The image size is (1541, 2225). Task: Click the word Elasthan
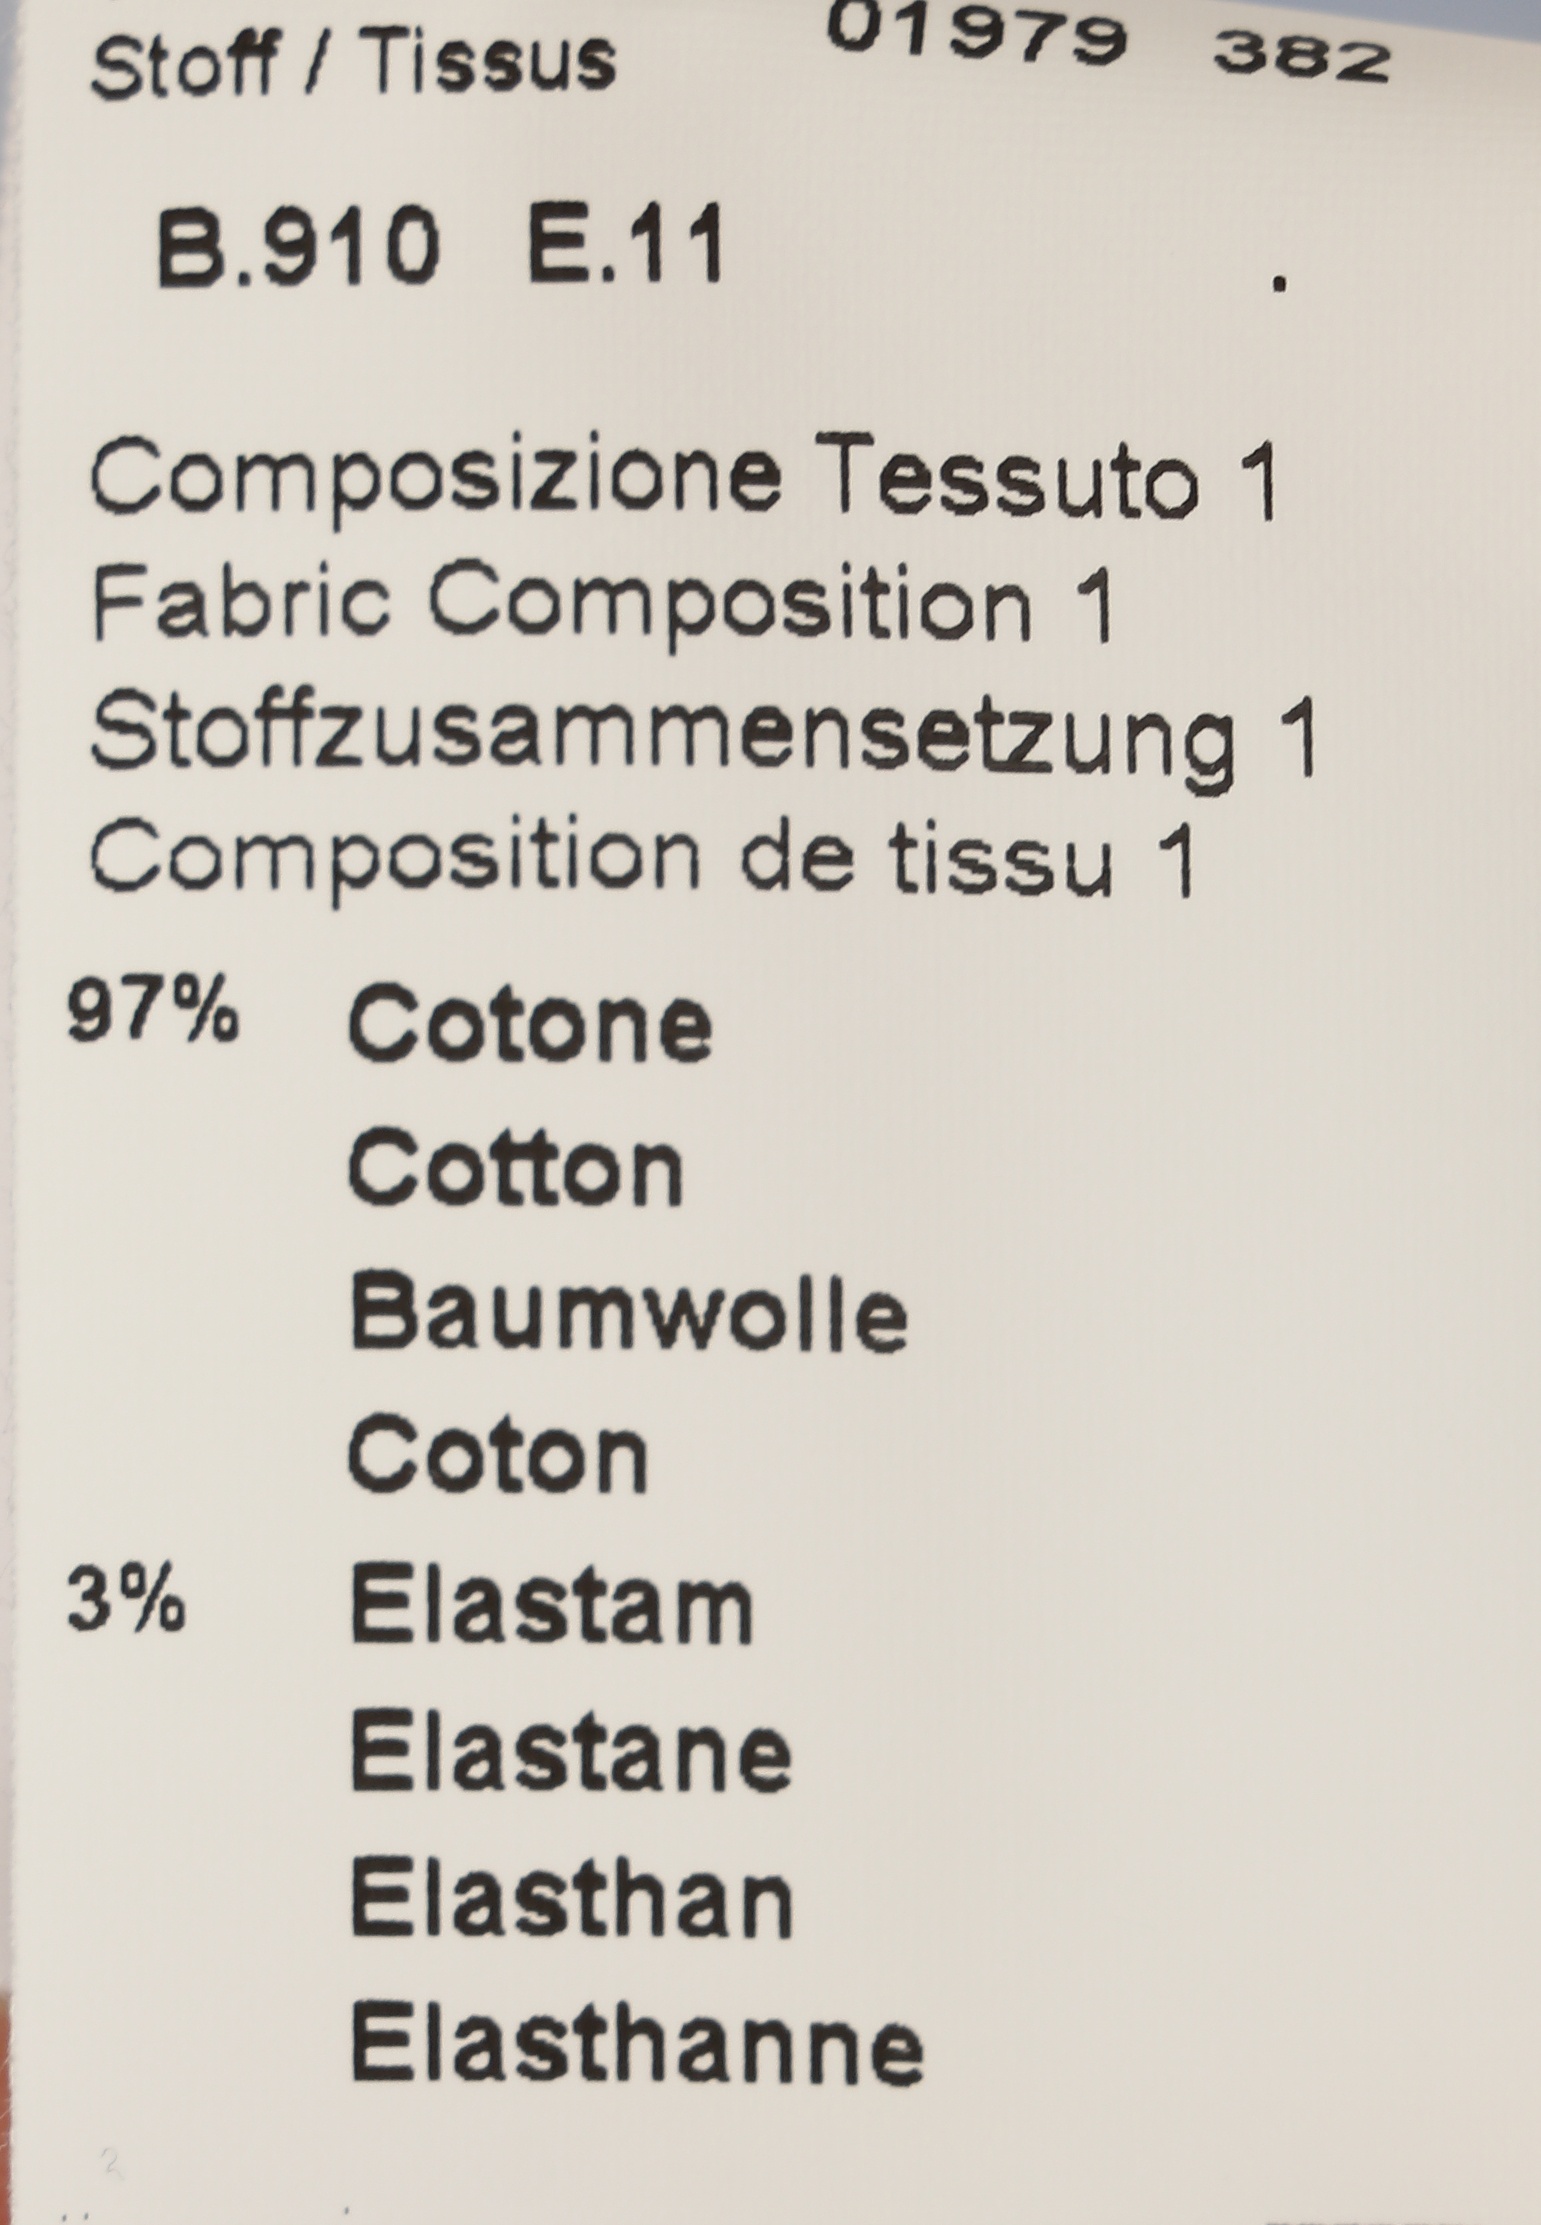tap(572, 1897)
